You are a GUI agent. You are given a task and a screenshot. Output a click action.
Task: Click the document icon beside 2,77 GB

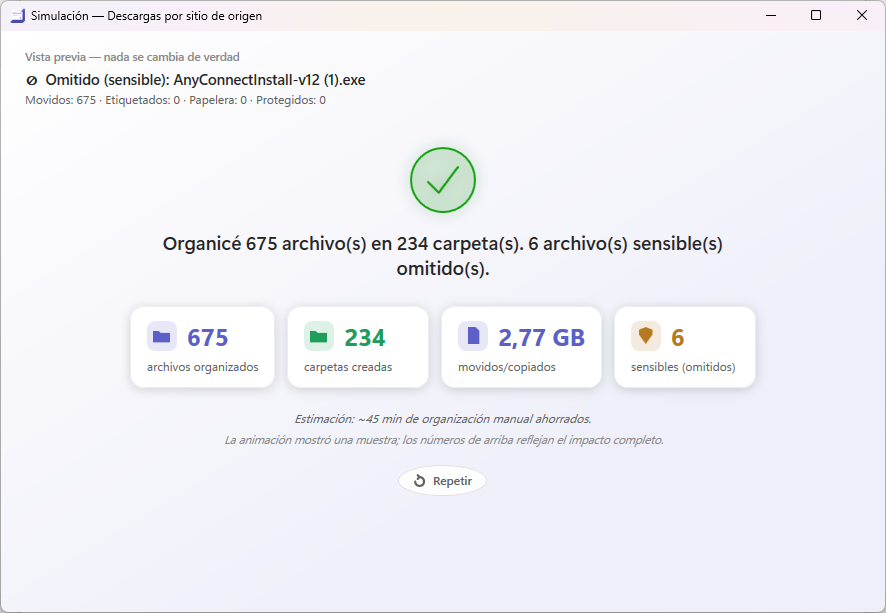coord(473,337)
